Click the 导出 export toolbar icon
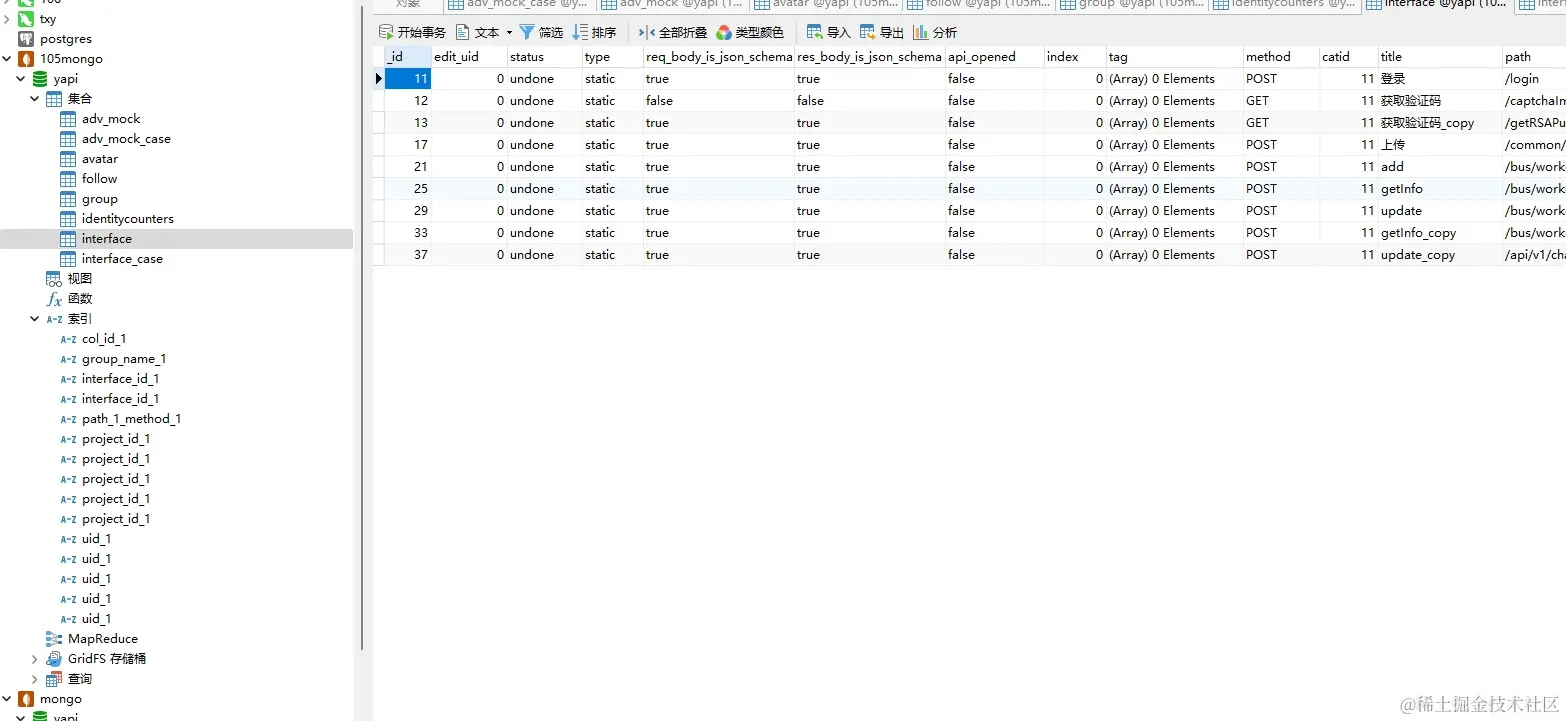 (x=867, y=32)
